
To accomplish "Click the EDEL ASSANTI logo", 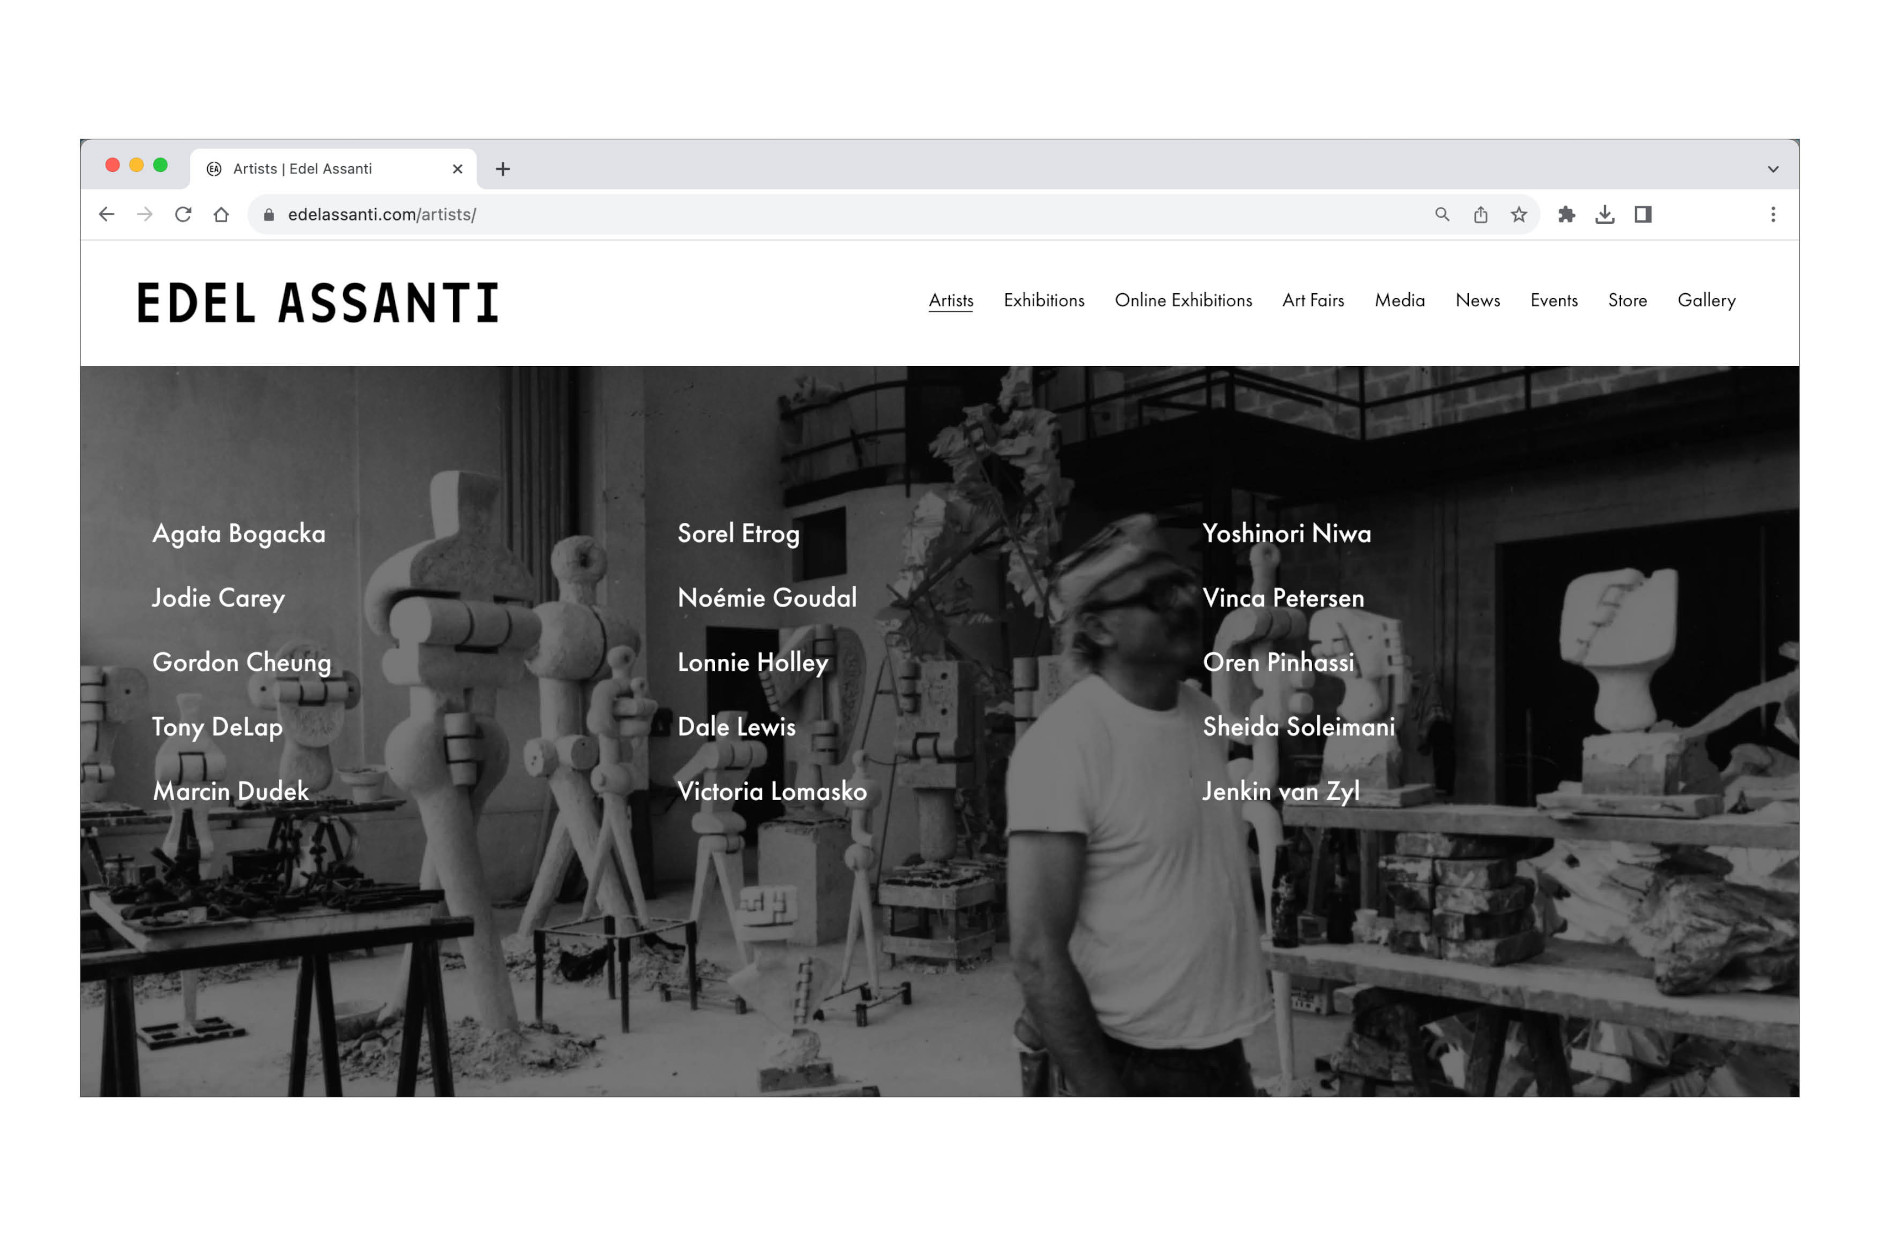I will (x=318, y=303).
